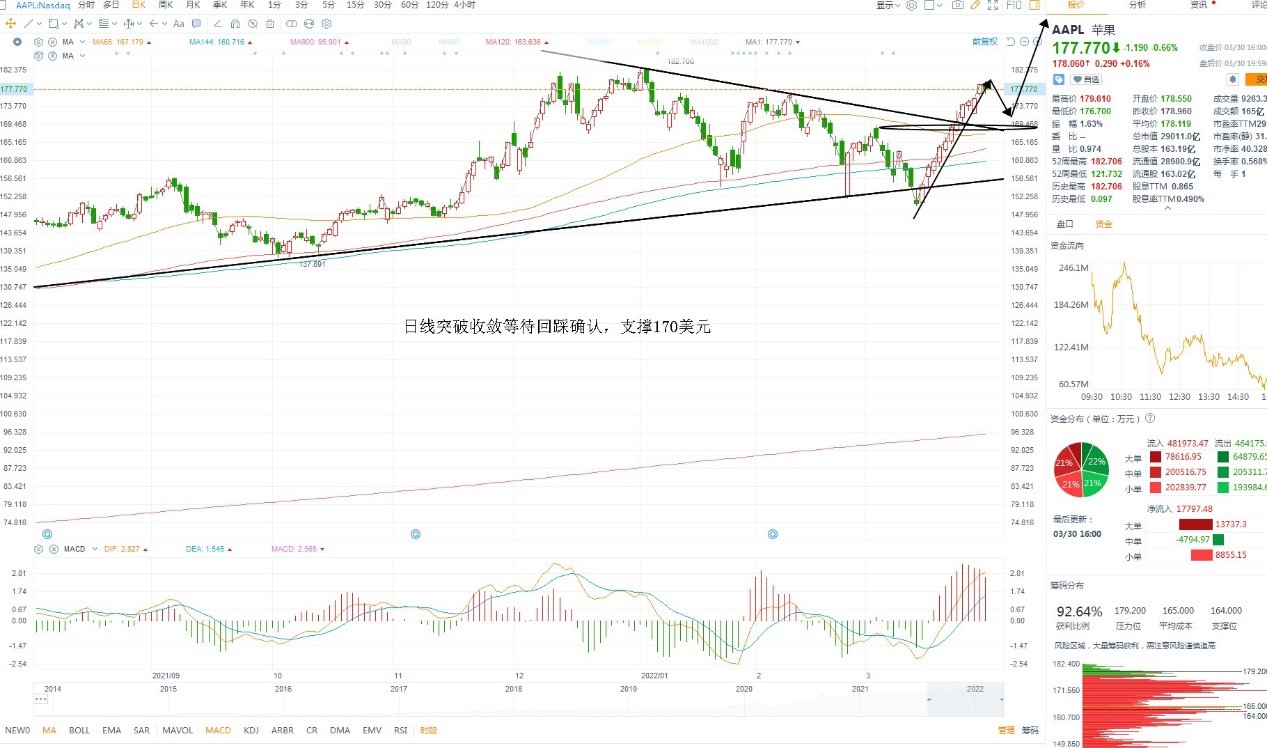Enable the MAVOL sub-chart indicator

point(177,730)
